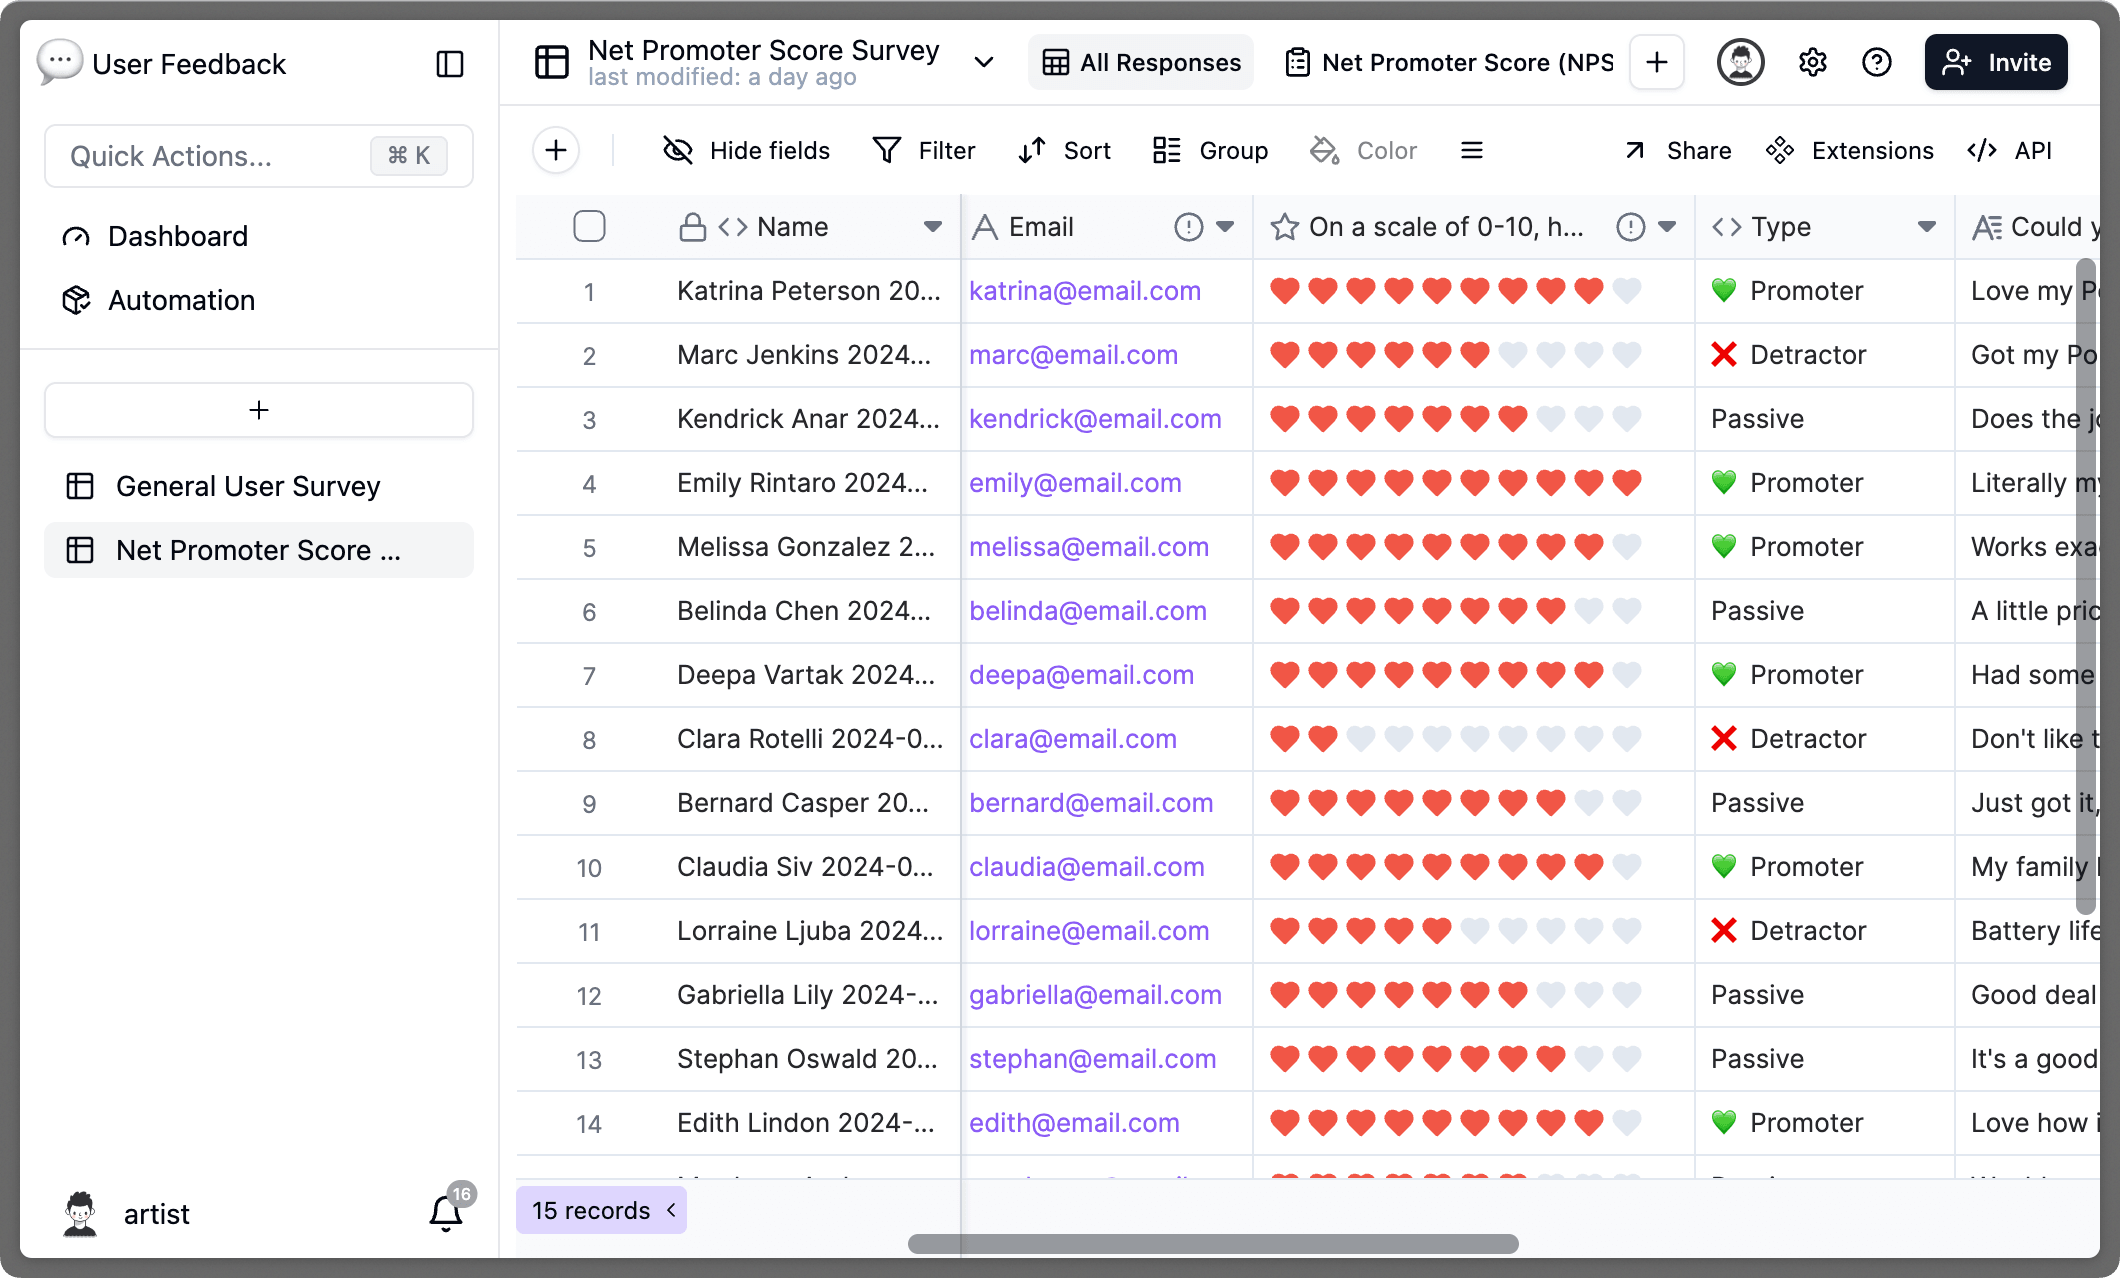Open the Share options
Screen dimensions: 2120x1278
[1678, 150]
